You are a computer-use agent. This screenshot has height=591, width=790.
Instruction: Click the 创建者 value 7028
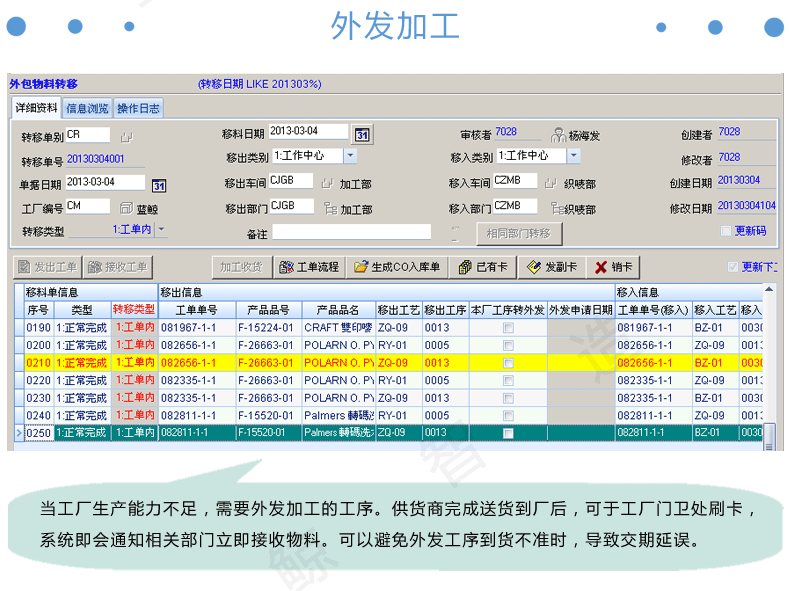729,132
